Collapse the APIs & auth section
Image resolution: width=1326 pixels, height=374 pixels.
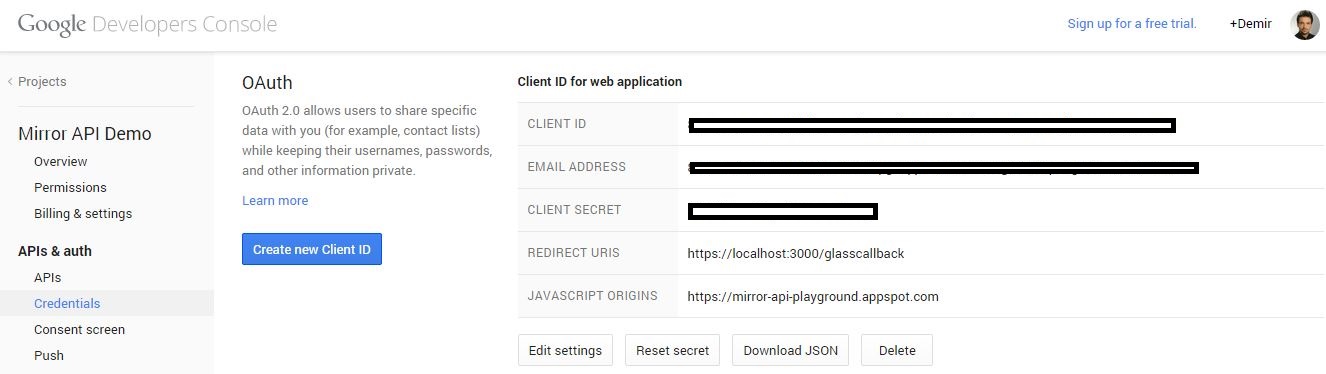(x=55, y=251)
